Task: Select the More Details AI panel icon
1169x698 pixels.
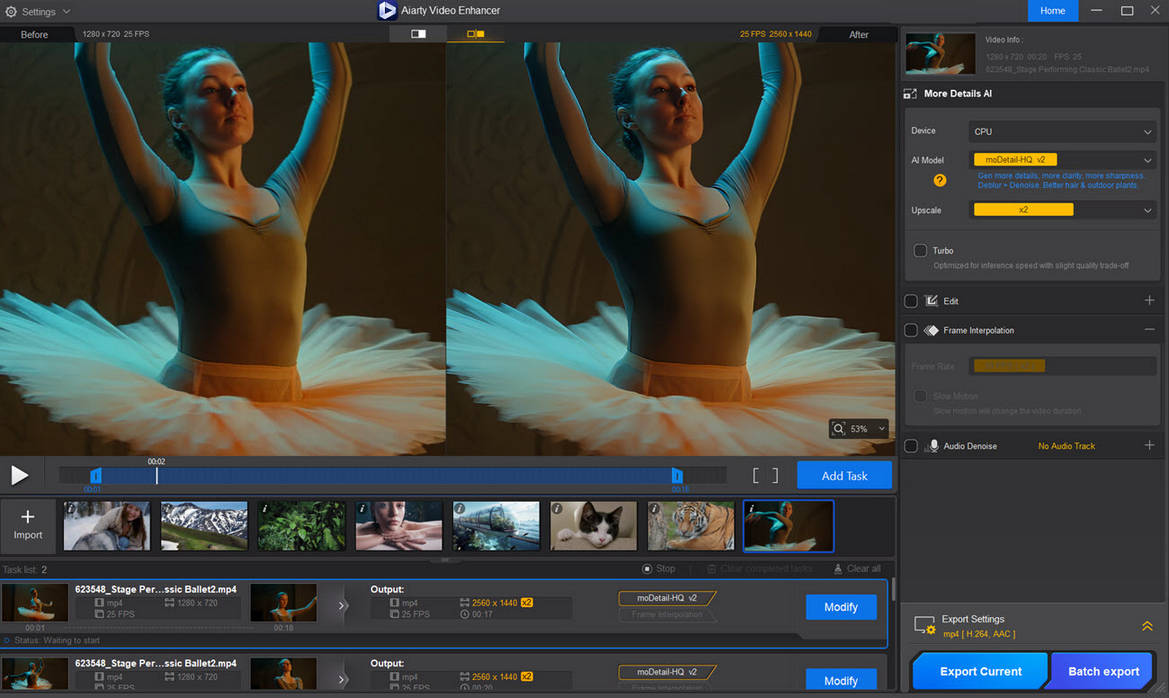Action: coord(910,93)
